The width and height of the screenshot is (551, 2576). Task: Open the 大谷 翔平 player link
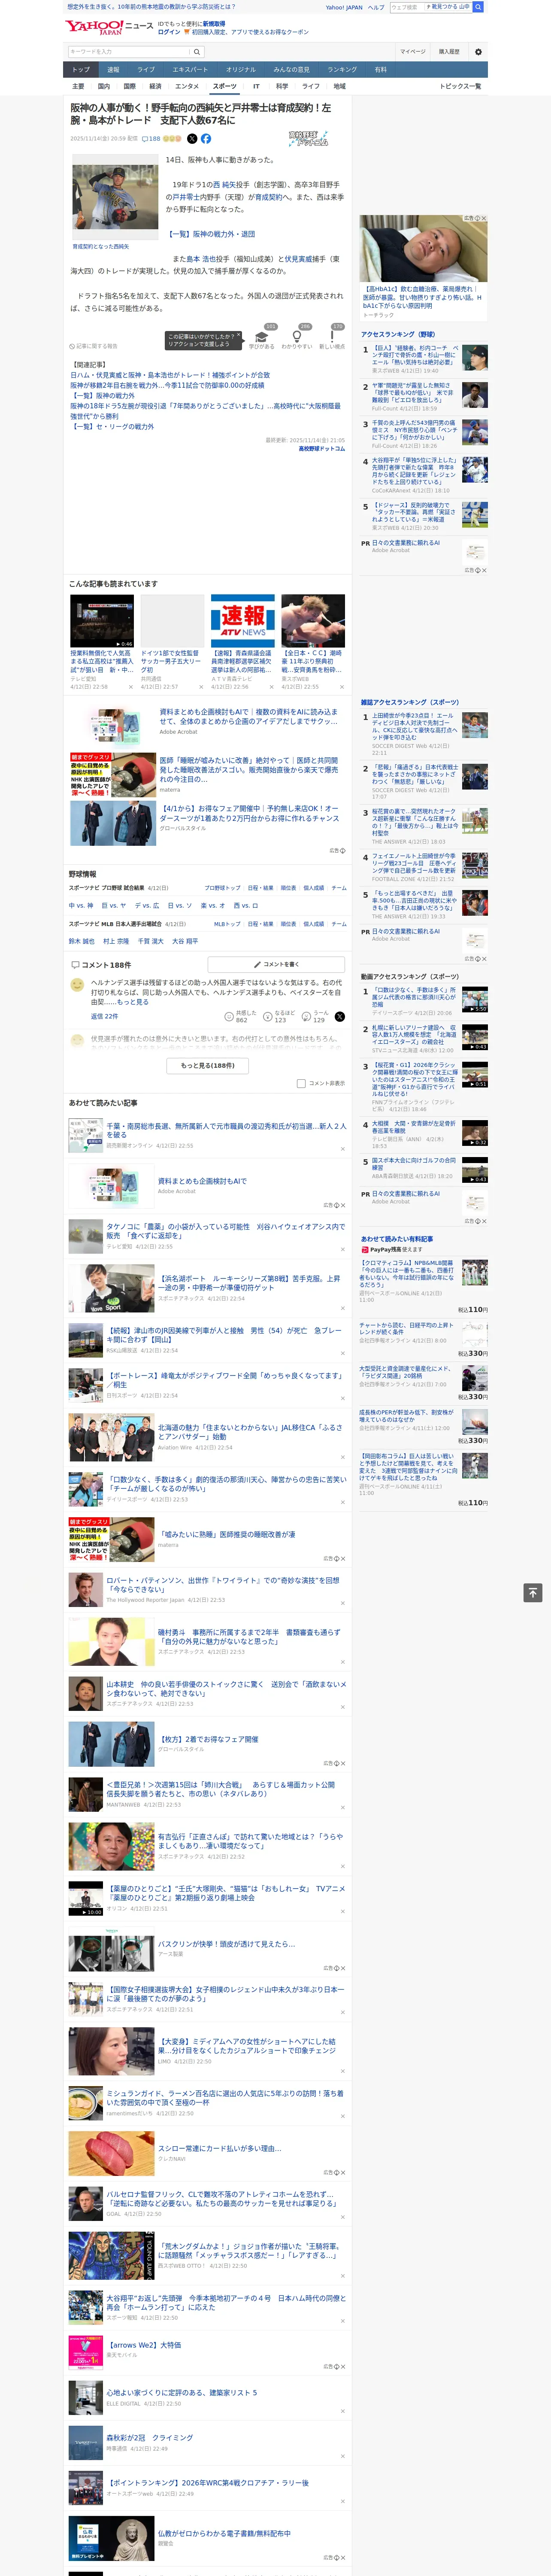point(185,941)
